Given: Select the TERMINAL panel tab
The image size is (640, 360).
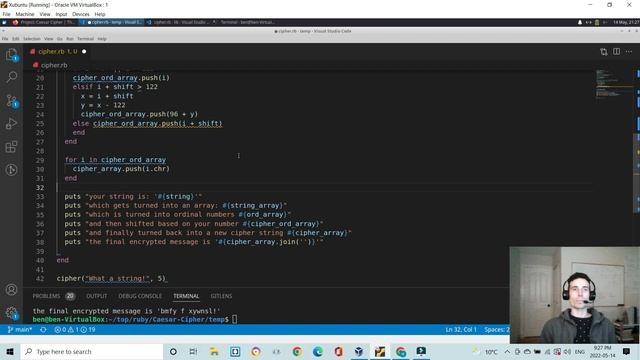Looking at the screenshot, I should pos(186,296).
